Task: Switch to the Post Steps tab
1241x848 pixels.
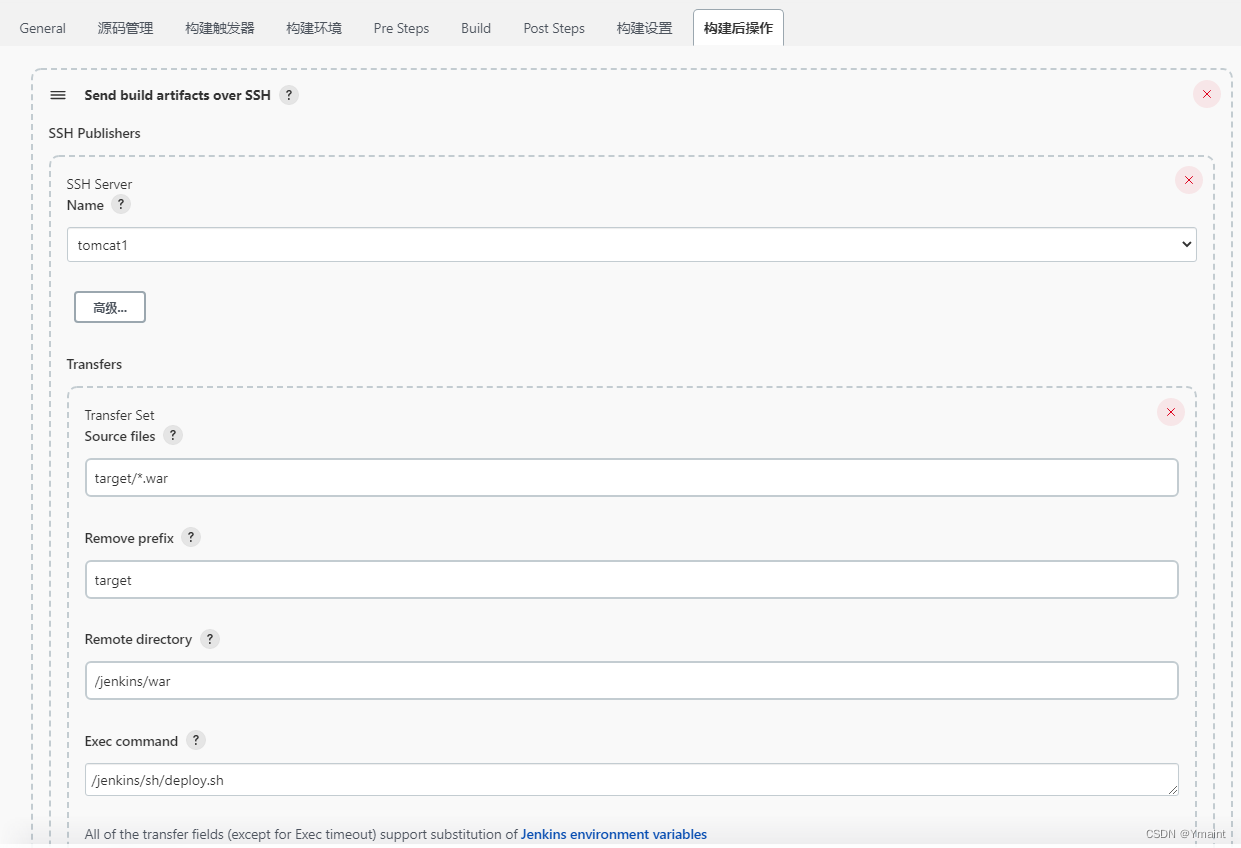Action: pyautogui.click(x=554, y=28)
